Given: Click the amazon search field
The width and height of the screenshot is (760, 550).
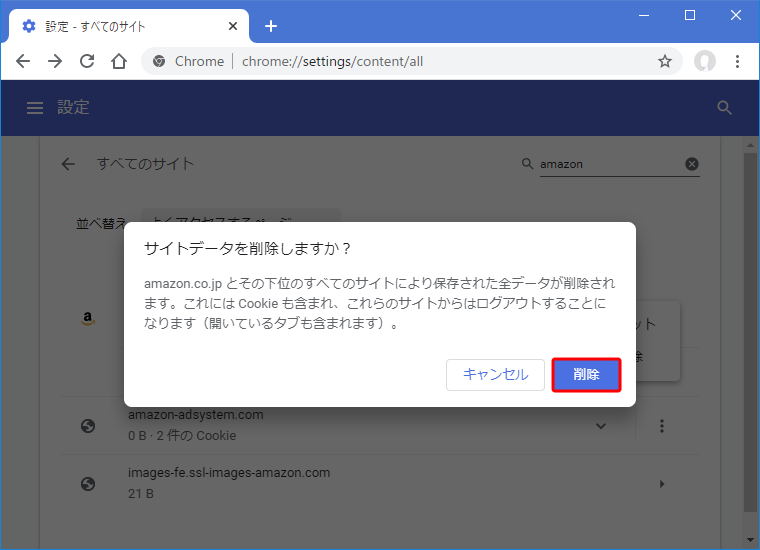Looking at the screenshot, I should [608, 164].
